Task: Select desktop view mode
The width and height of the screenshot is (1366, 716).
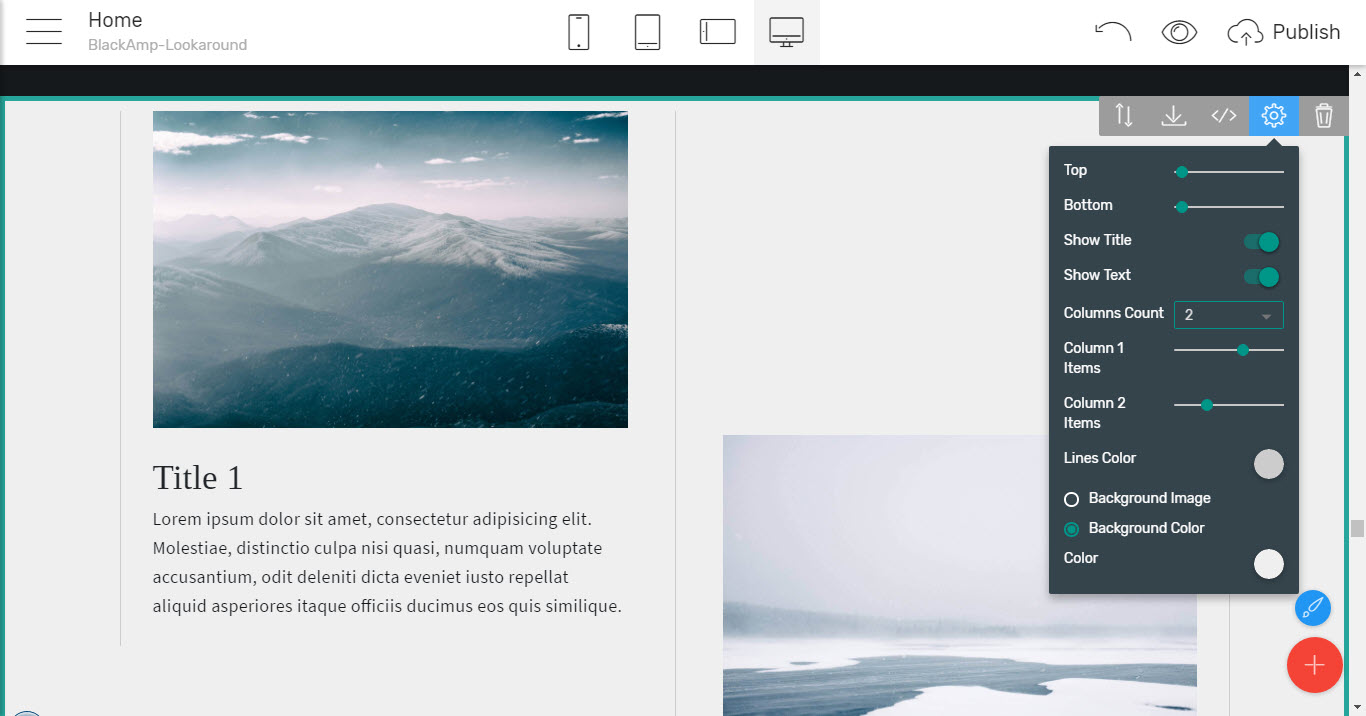Action: (786, 32)
